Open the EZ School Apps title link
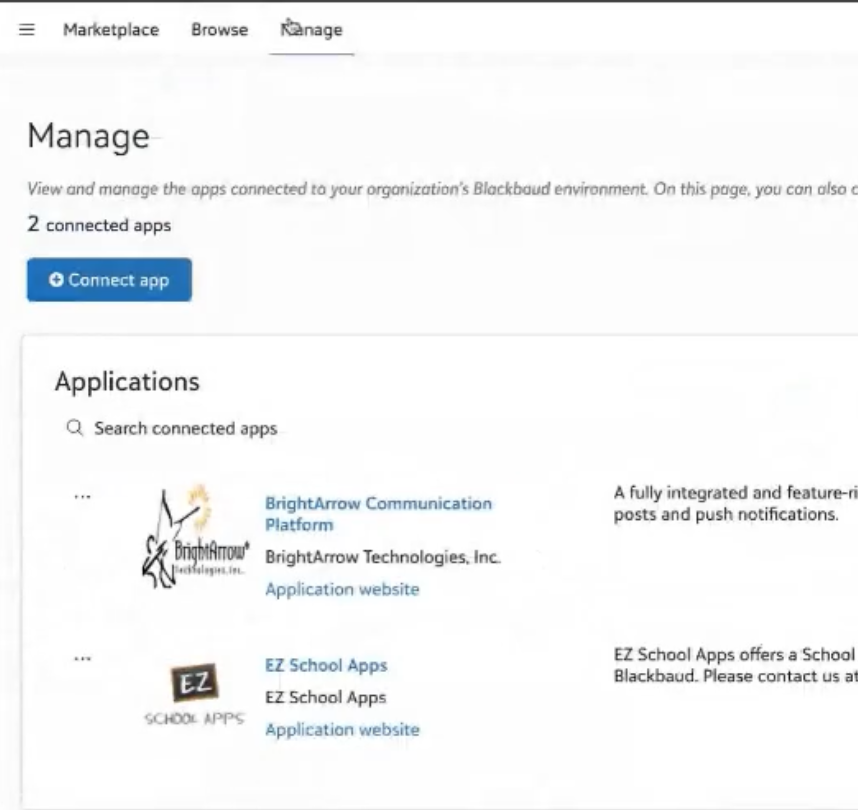Viewport: 858px width, 810px height. pos(326,666)
